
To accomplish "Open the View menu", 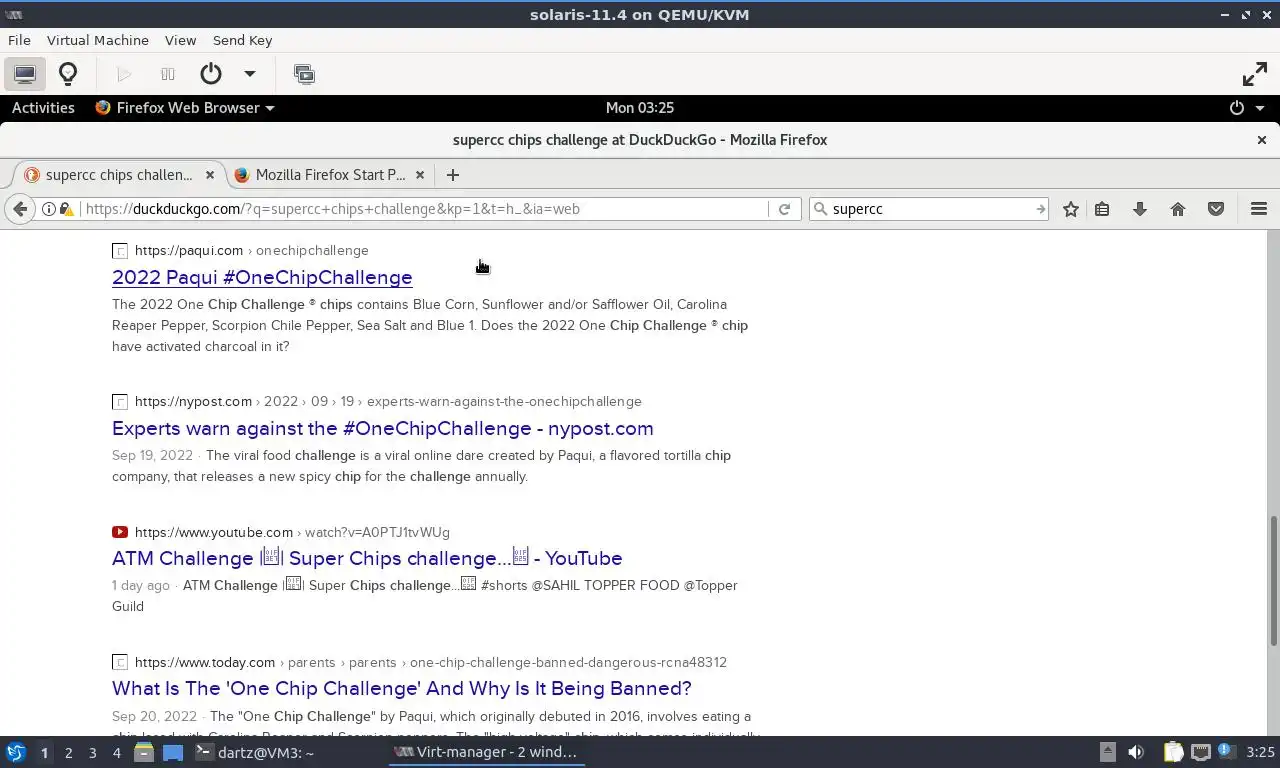I will coord(180,40).
